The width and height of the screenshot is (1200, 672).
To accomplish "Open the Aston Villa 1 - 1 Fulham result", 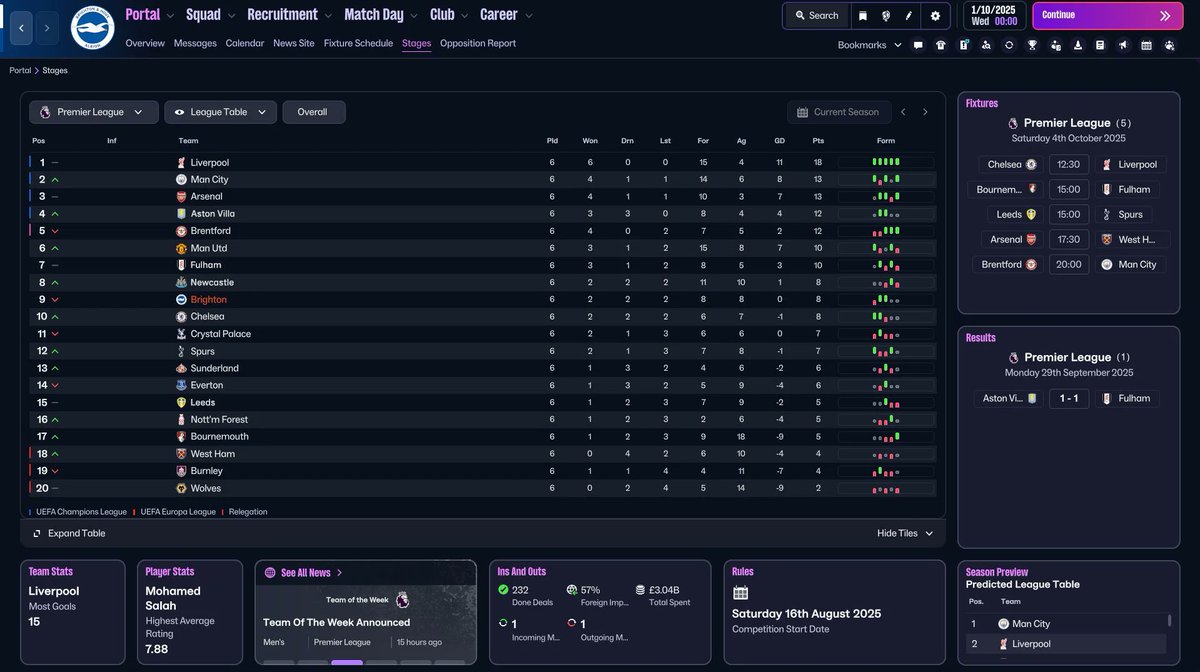I will (x=1069, y=398).
